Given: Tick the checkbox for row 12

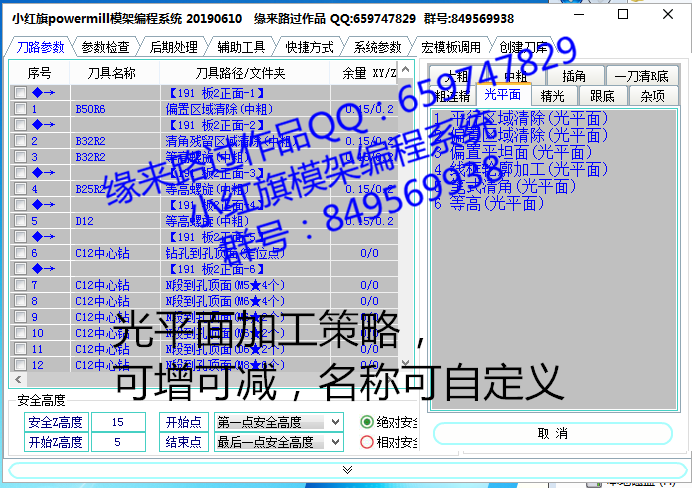Looking at the screenshot, I should click(x=20, y=365).
